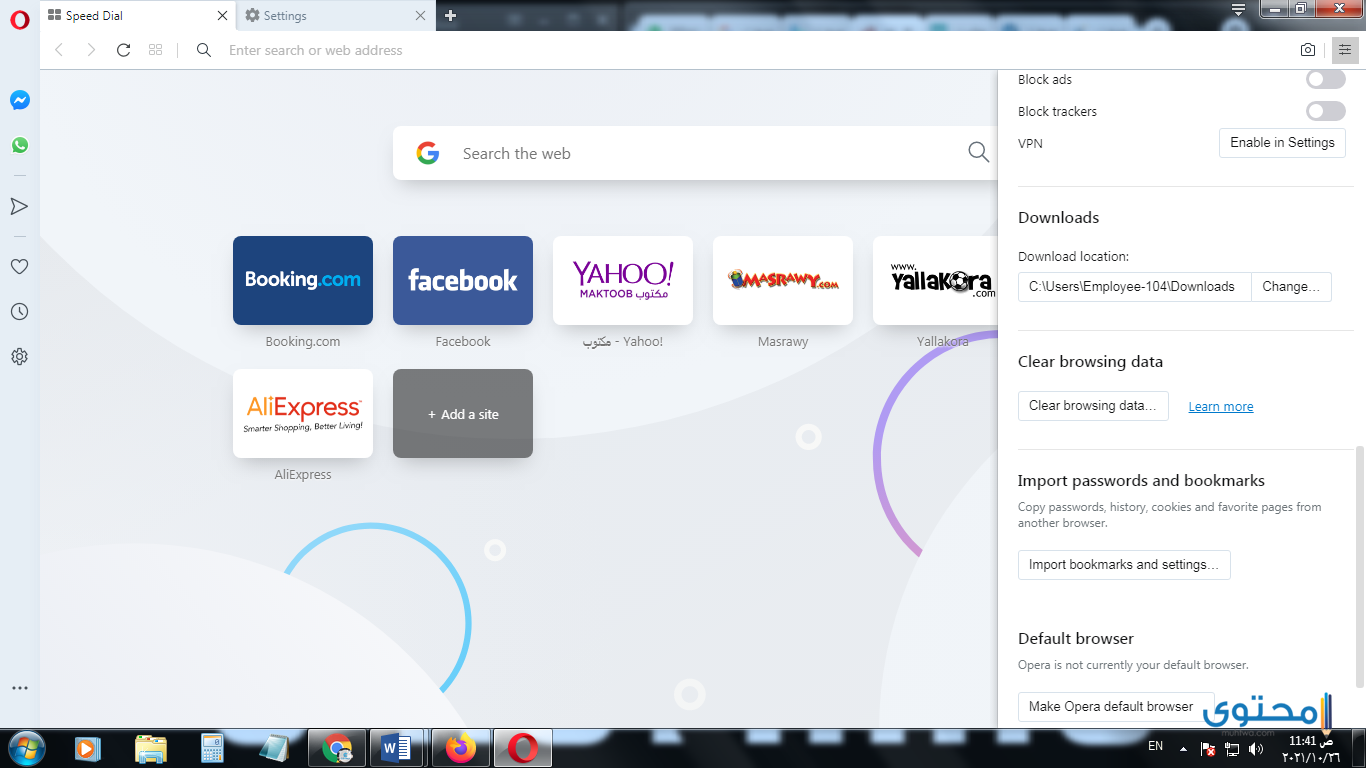Open a new tab with plus icon
This screenshot has height=768, width=1366.
(450, 16)
